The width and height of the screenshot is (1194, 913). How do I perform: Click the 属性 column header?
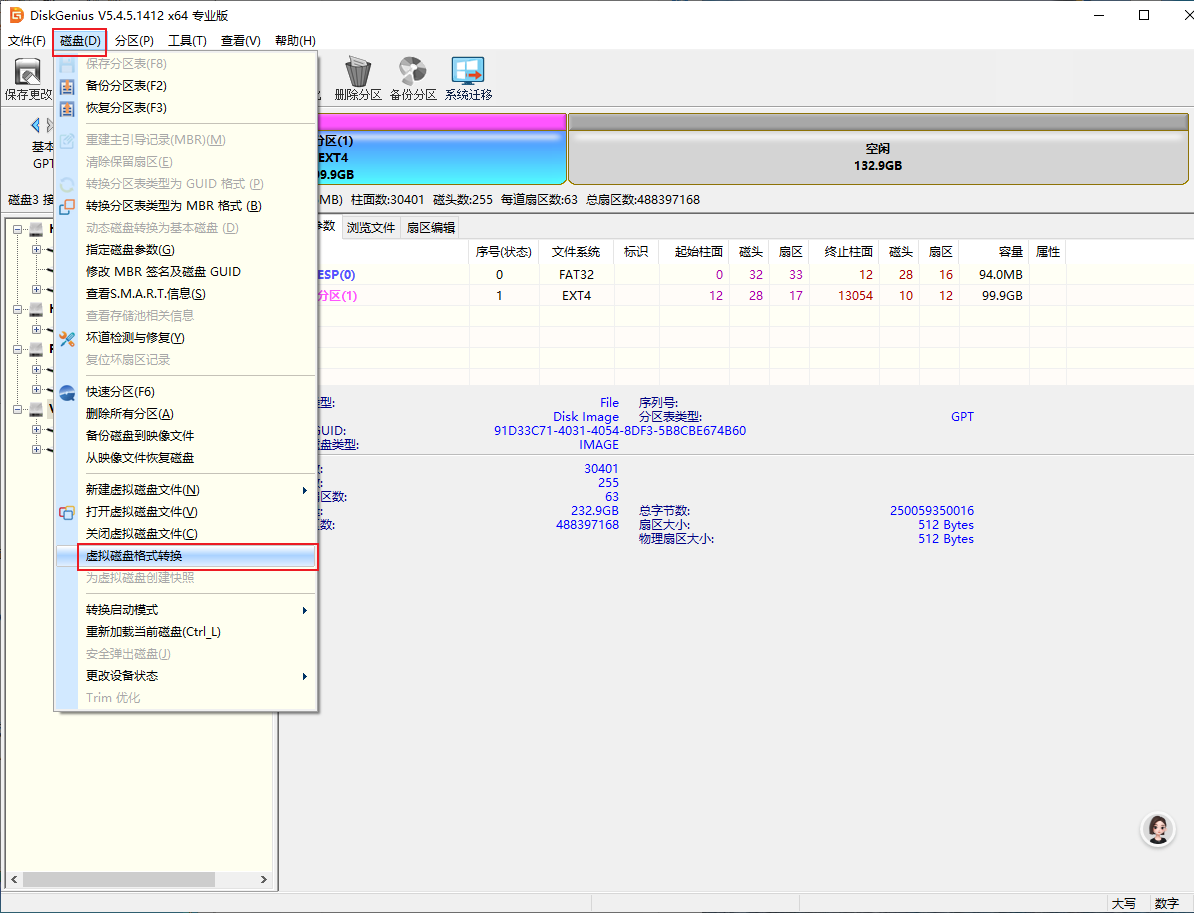click(1048, 252)
